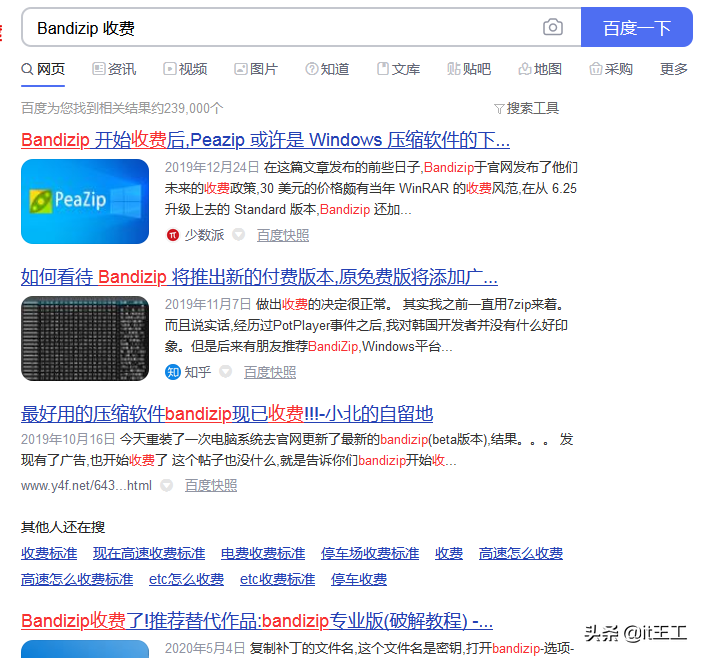
Task: Open 百度快照 for the y4f.net result
Action: tap(211, 485)
